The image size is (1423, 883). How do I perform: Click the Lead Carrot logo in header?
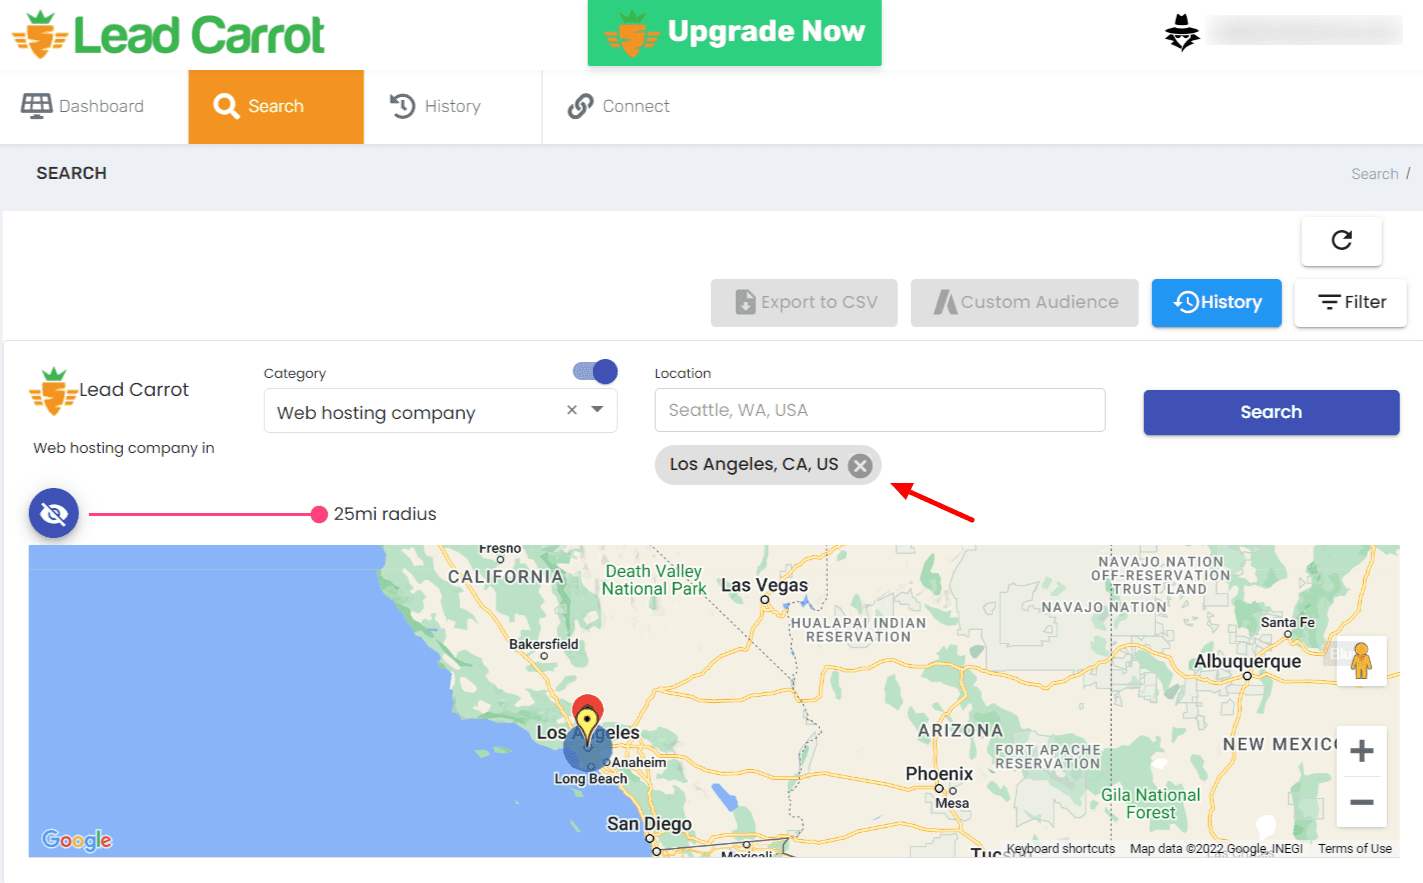(x=168, y=35)
